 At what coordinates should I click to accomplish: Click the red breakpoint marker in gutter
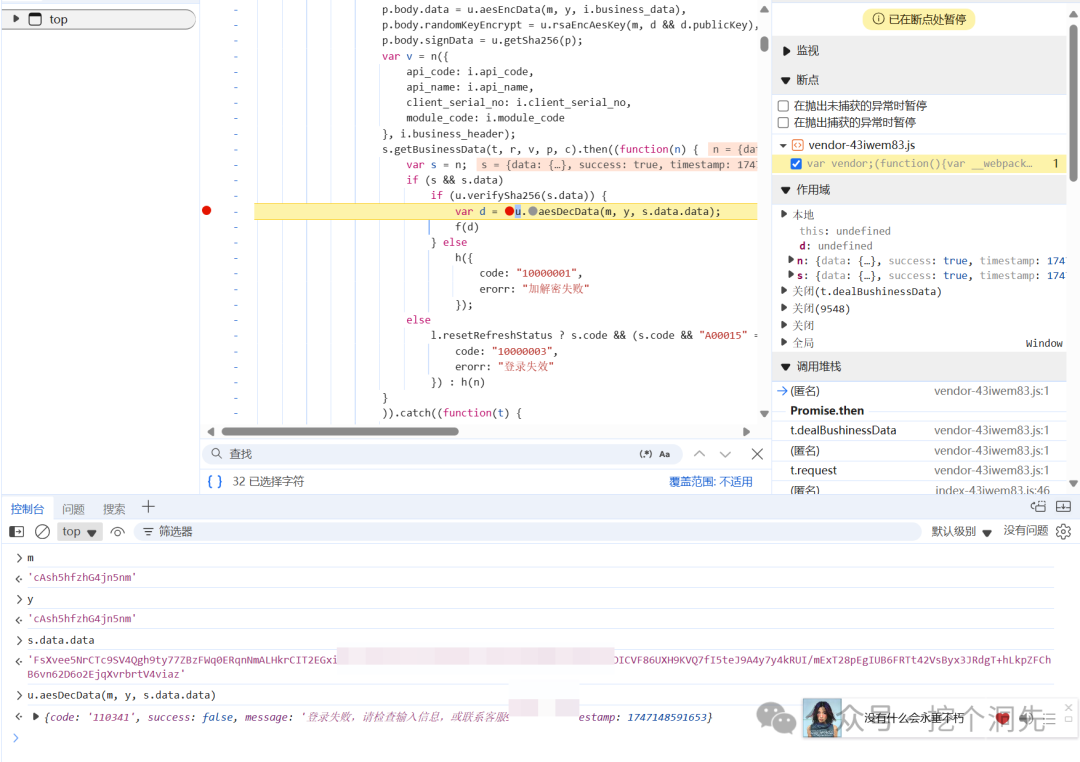207,210
